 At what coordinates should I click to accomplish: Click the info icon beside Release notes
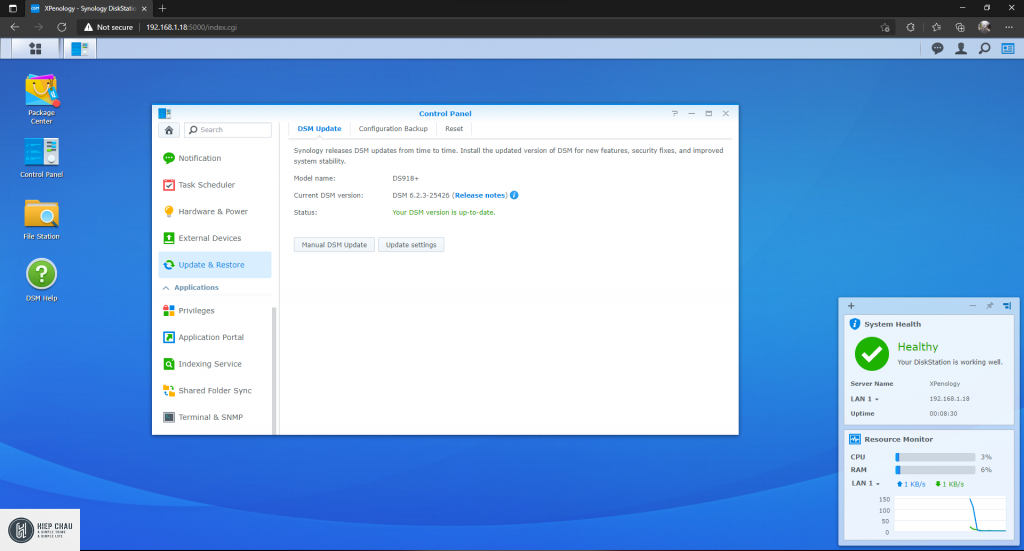point(514,195)
